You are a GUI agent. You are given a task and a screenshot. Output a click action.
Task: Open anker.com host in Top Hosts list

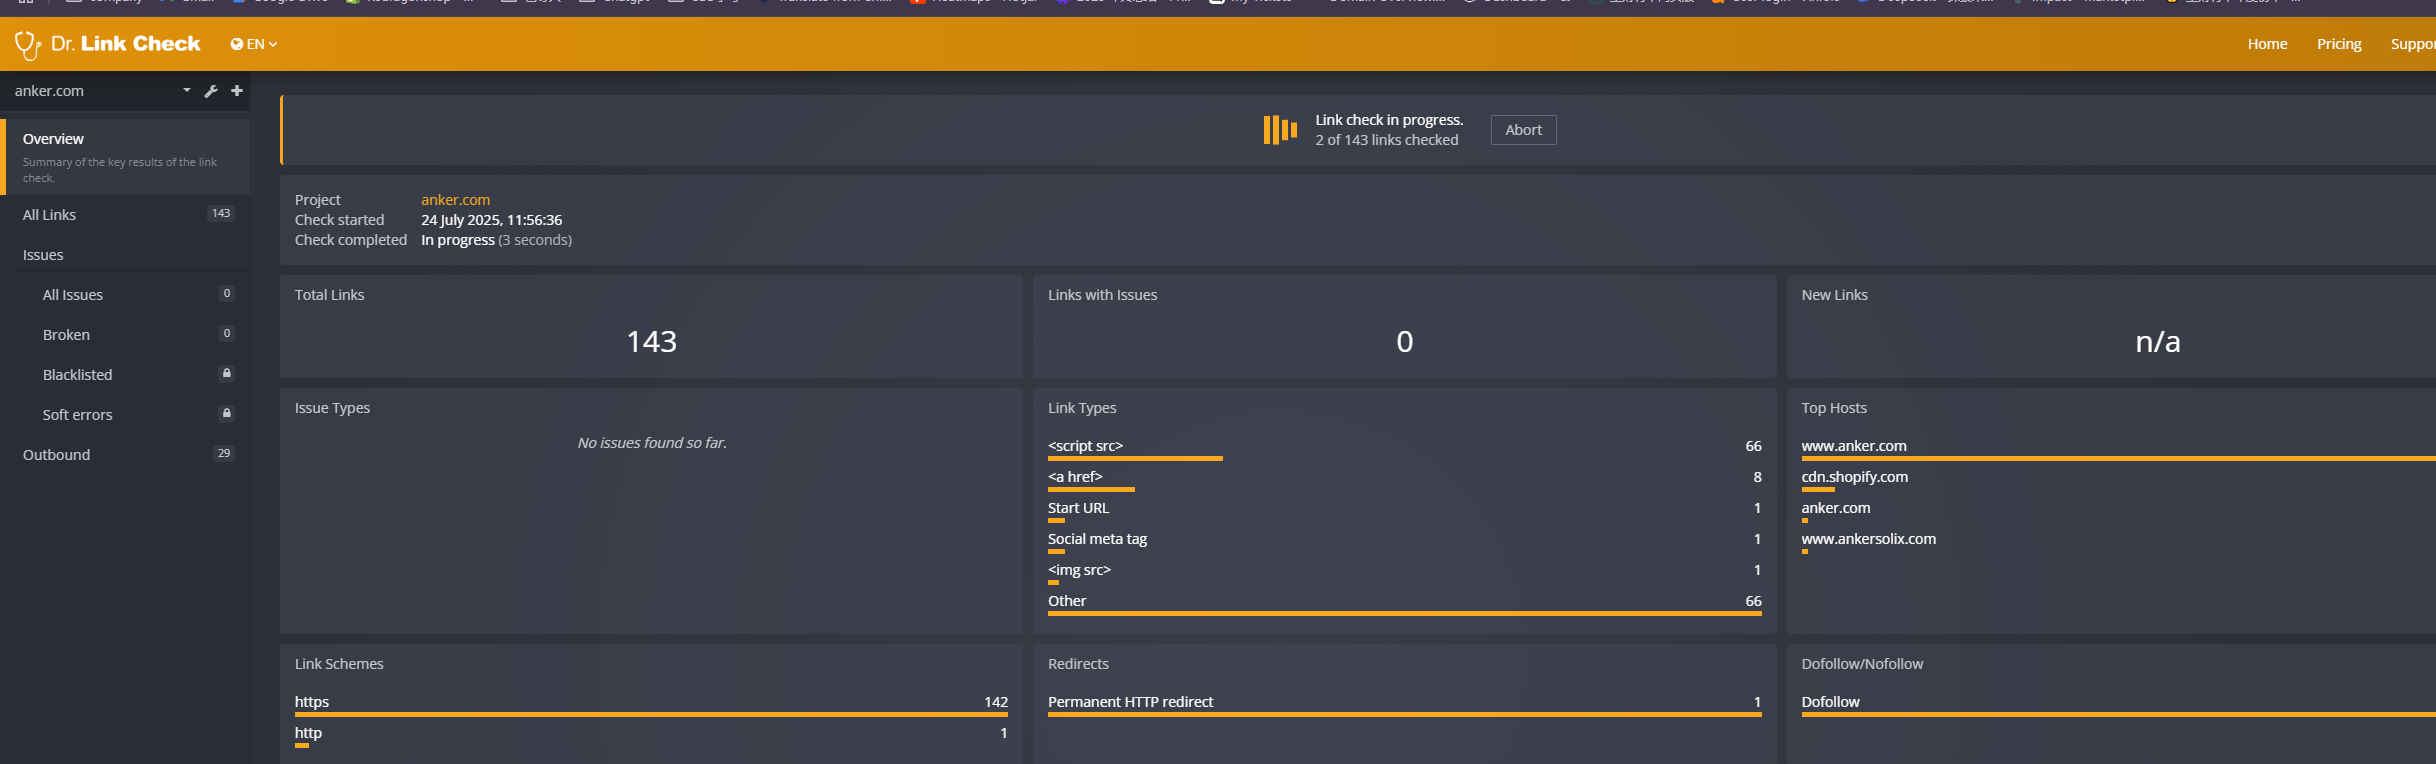[x=1835, y=508]
